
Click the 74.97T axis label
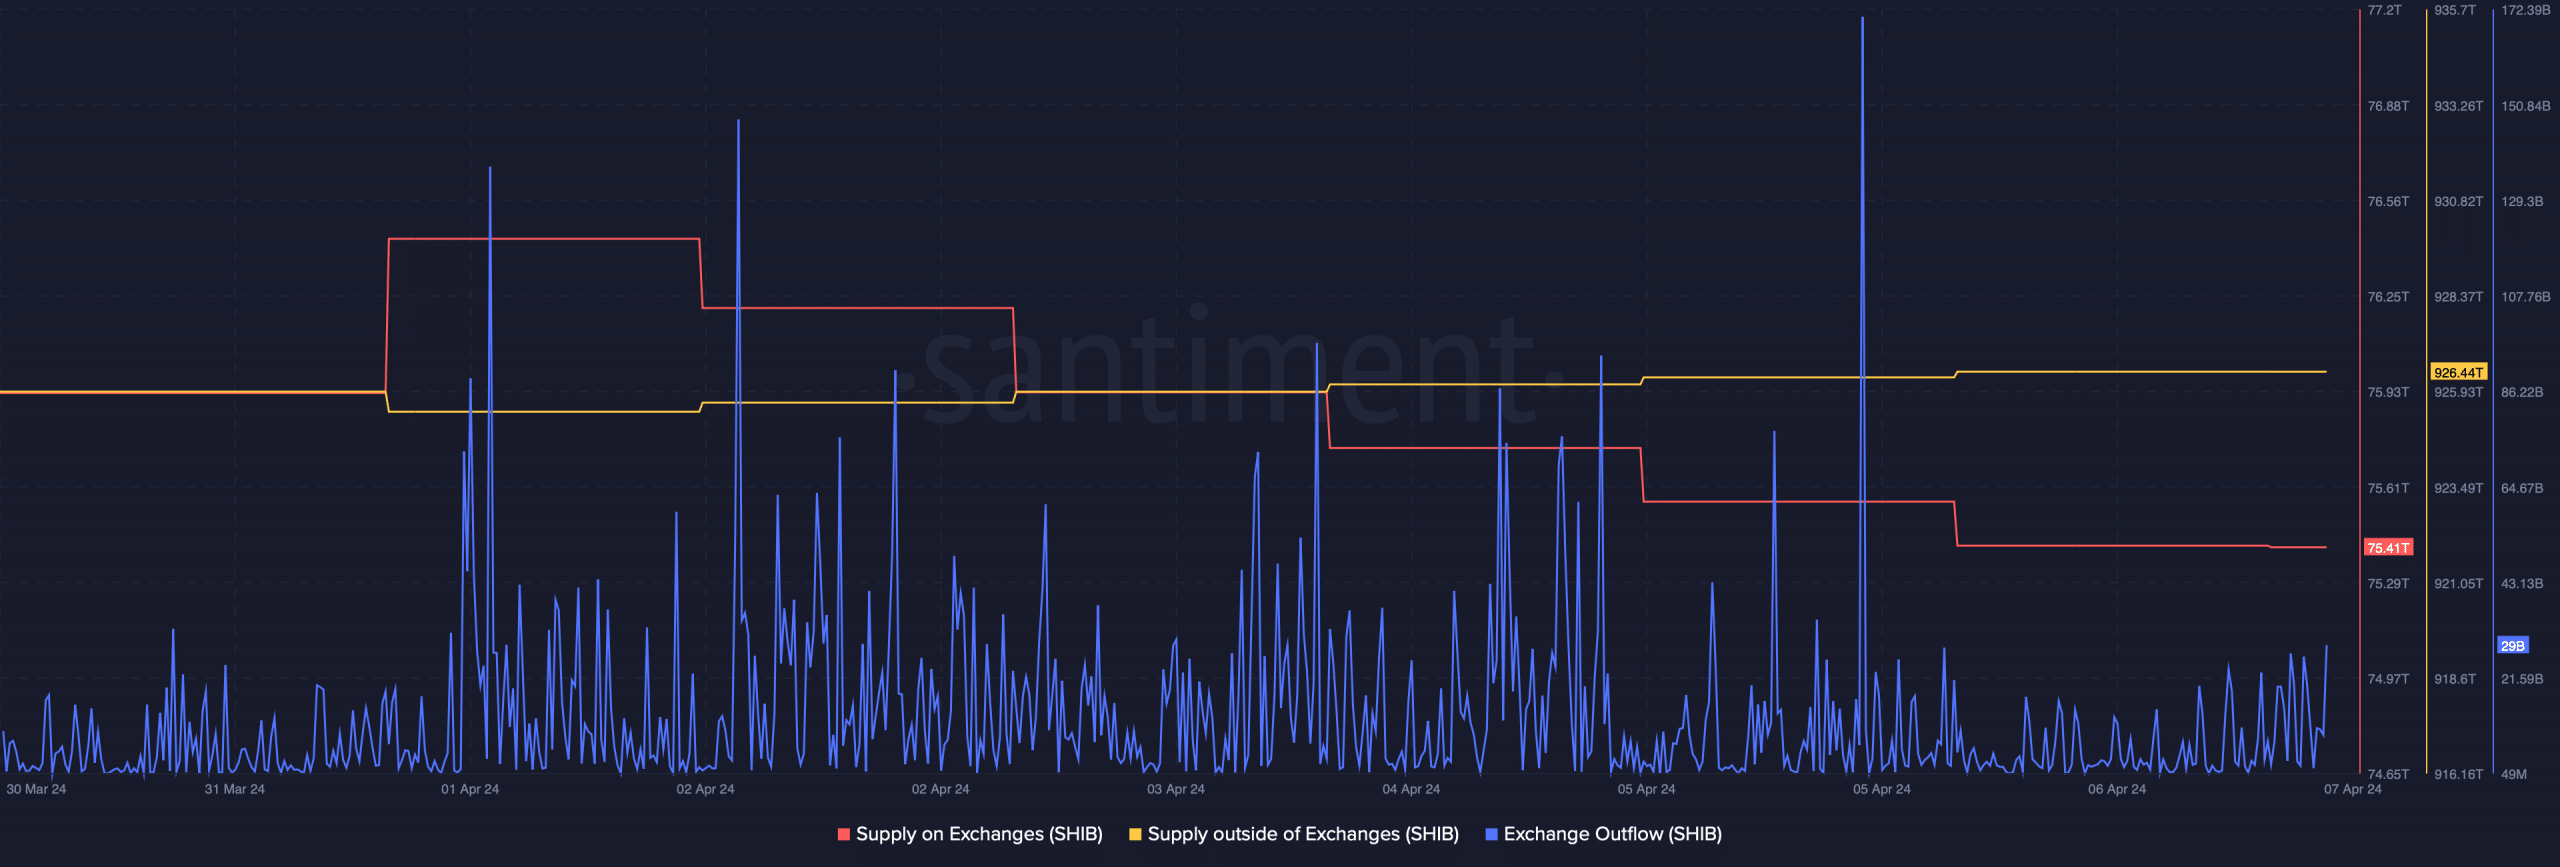point(2388,679)
